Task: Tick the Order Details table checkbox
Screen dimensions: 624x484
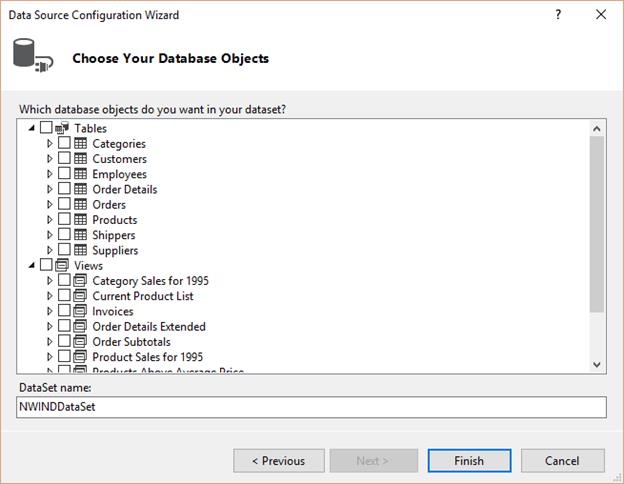Action: coord(64,189)
